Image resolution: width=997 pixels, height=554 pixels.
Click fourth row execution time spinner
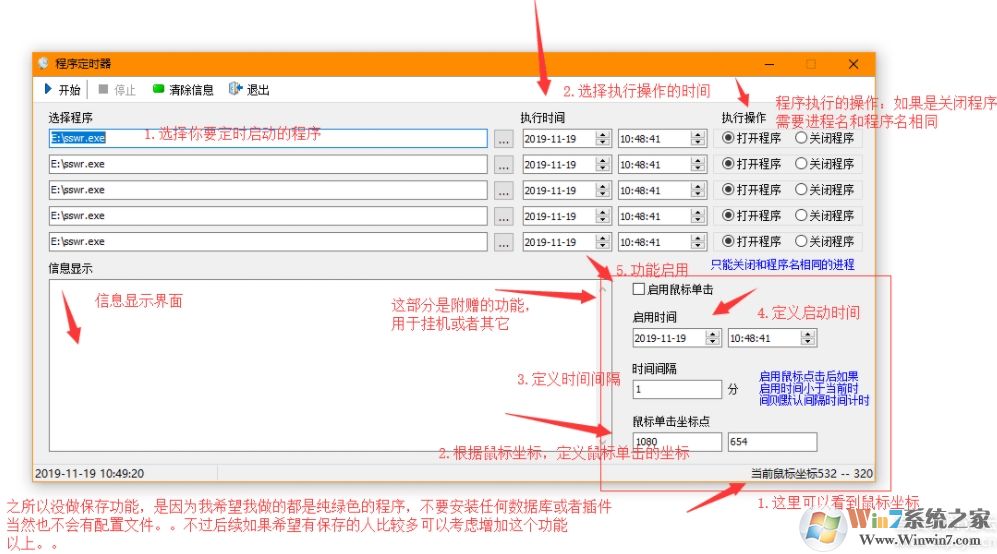coord(698,216)
